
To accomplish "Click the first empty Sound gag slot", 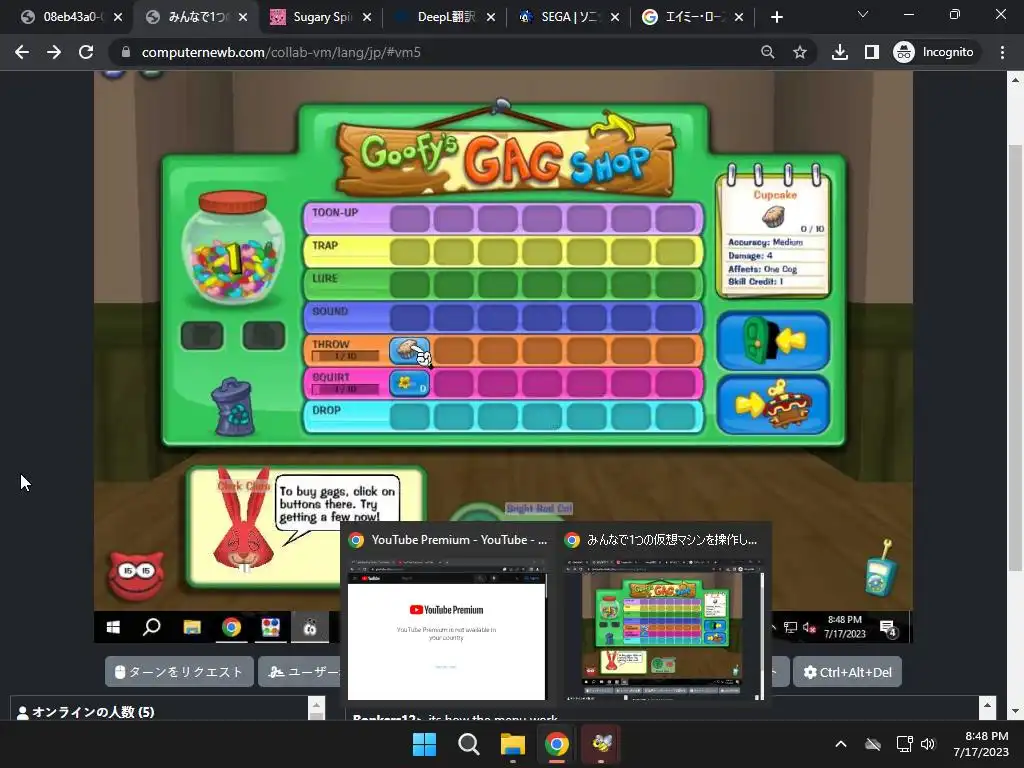I will (409, 317).
